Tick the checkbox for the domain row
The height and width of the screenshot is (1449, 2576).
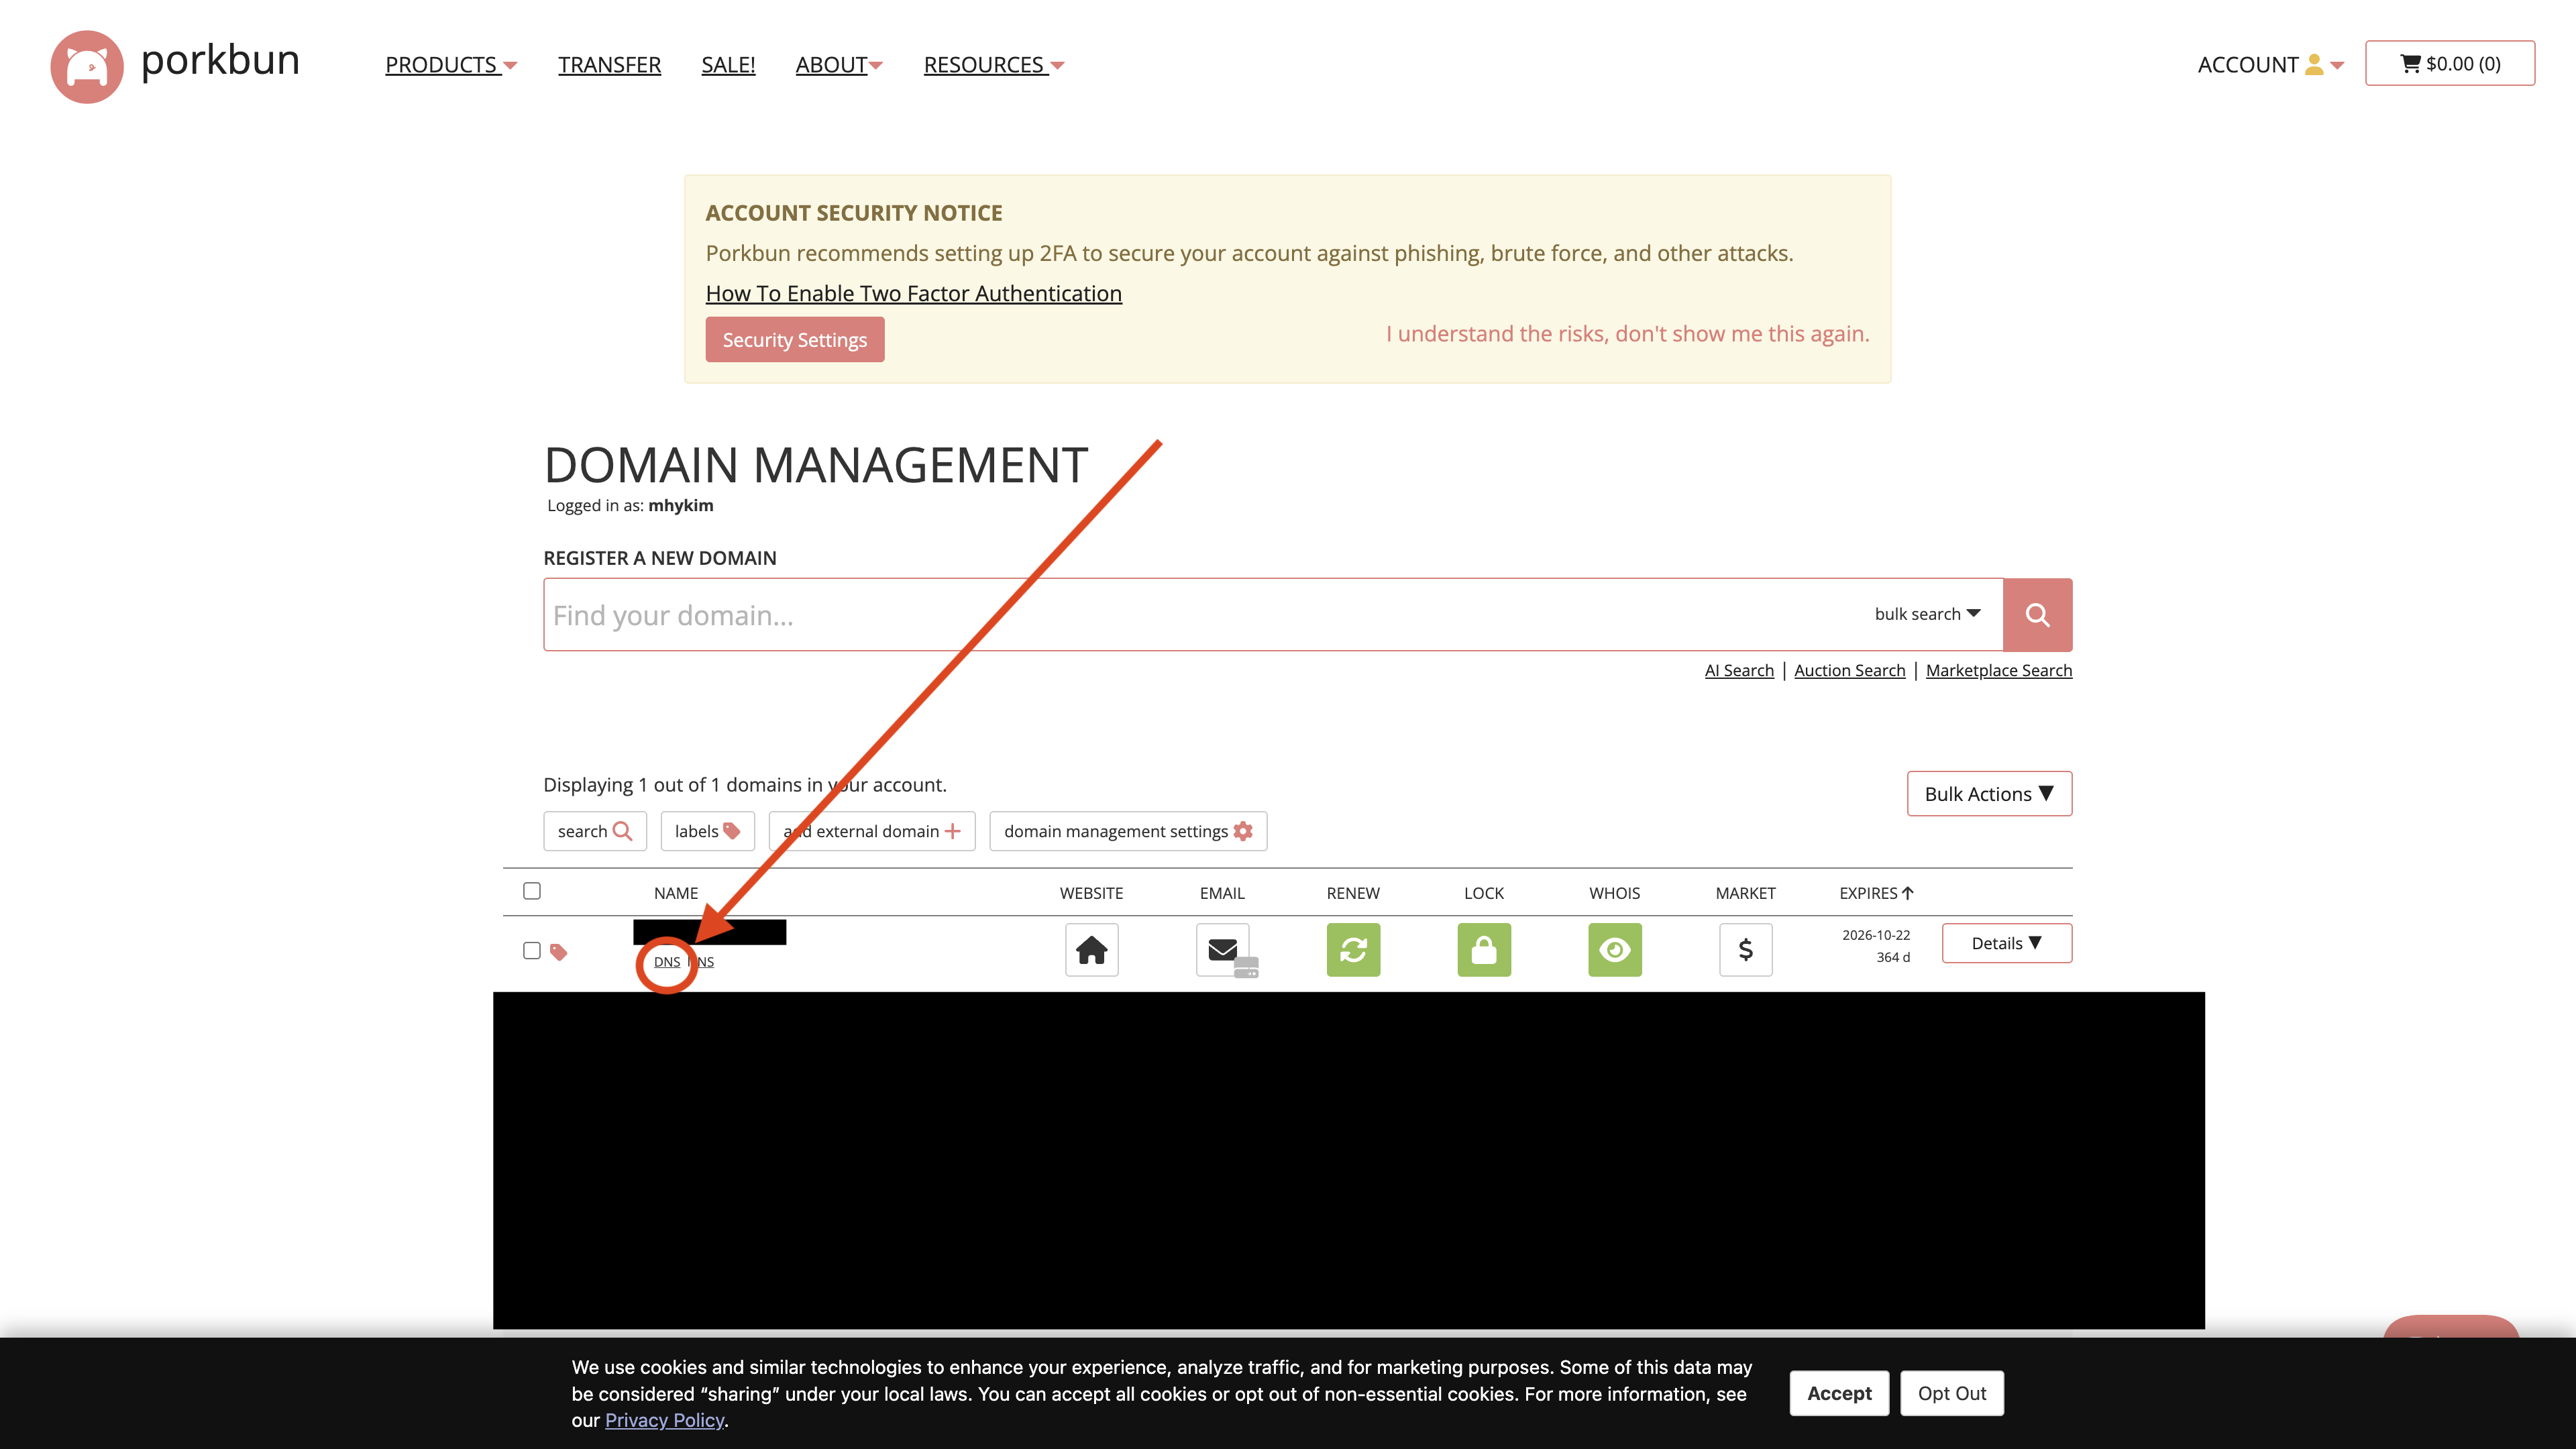(532, 950)
